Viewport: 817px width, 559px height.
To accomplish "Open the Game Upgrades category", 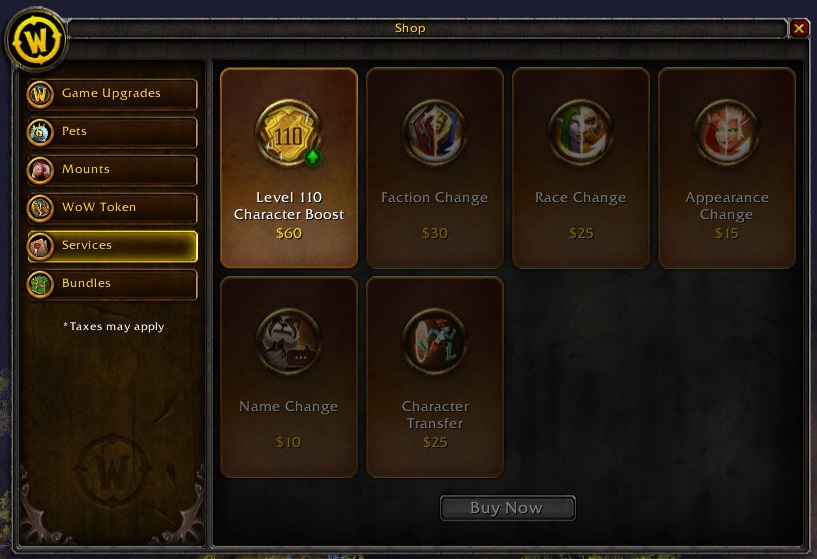I will pyautogui.click(x=112, y=94).
